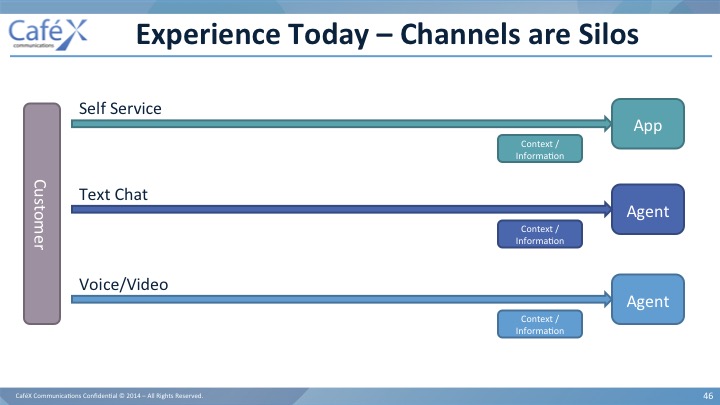Screen dimensions: 720x405
Task: Select the Context / Information box under Self Service
Action: point(540,149)
